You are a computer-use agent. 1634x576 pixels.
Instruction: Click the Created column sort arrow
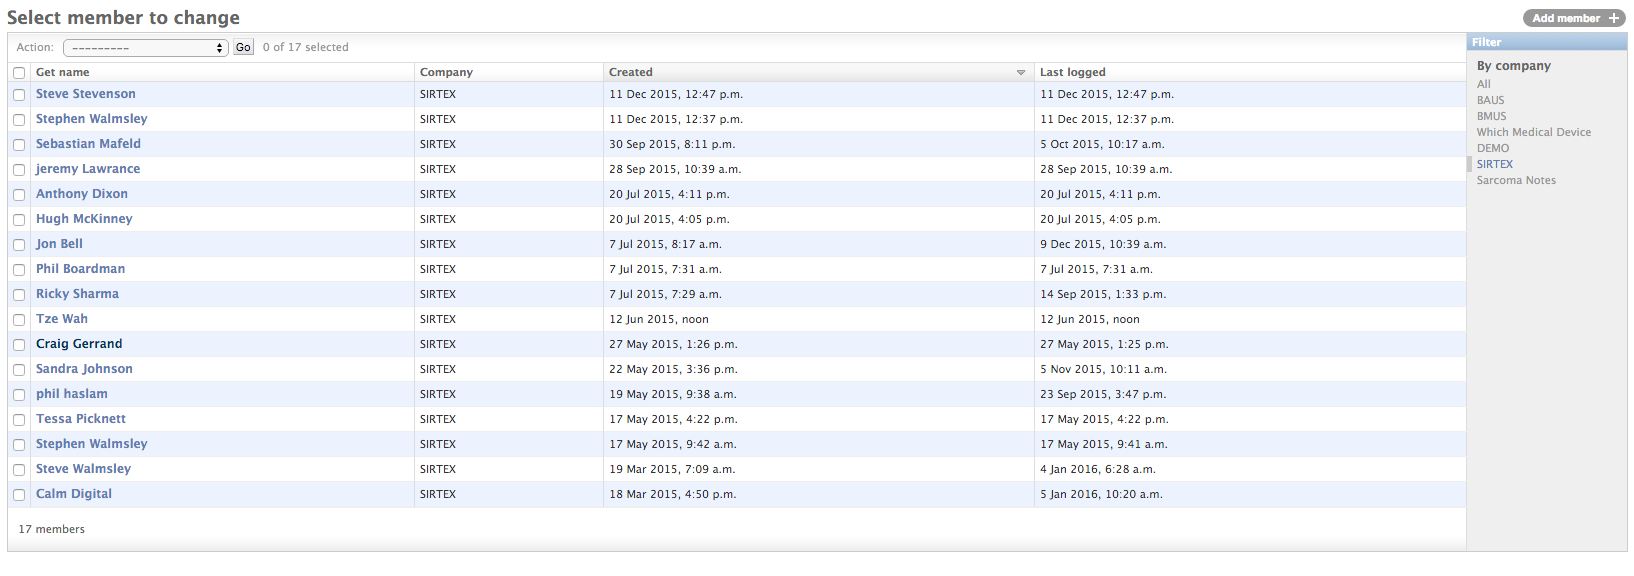pos(1020,73)
